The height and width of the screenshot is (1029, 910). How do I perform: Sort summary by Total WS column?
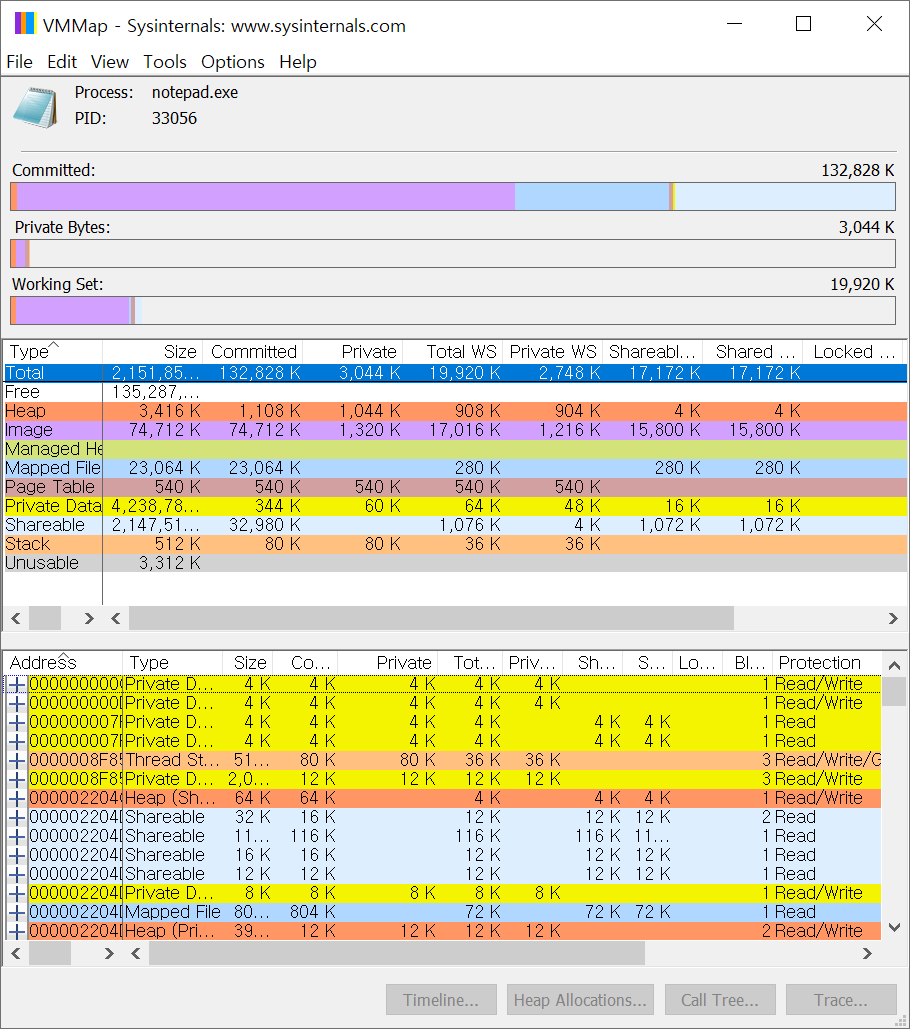pyautogui.click(x=453, y=352)
